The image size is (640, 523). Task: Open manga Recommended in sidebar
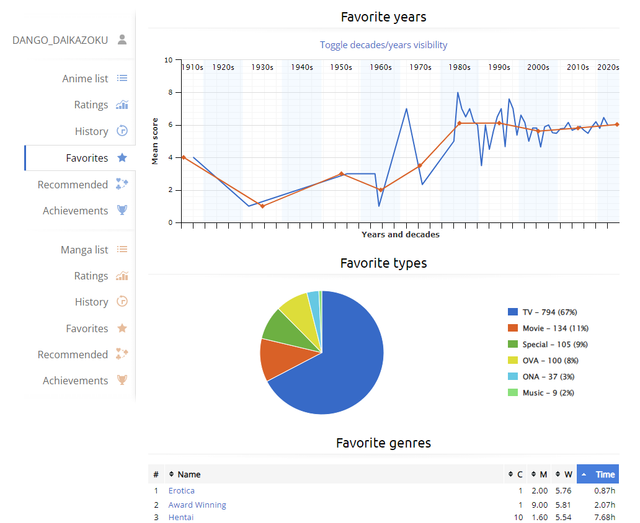coord(72,355)
